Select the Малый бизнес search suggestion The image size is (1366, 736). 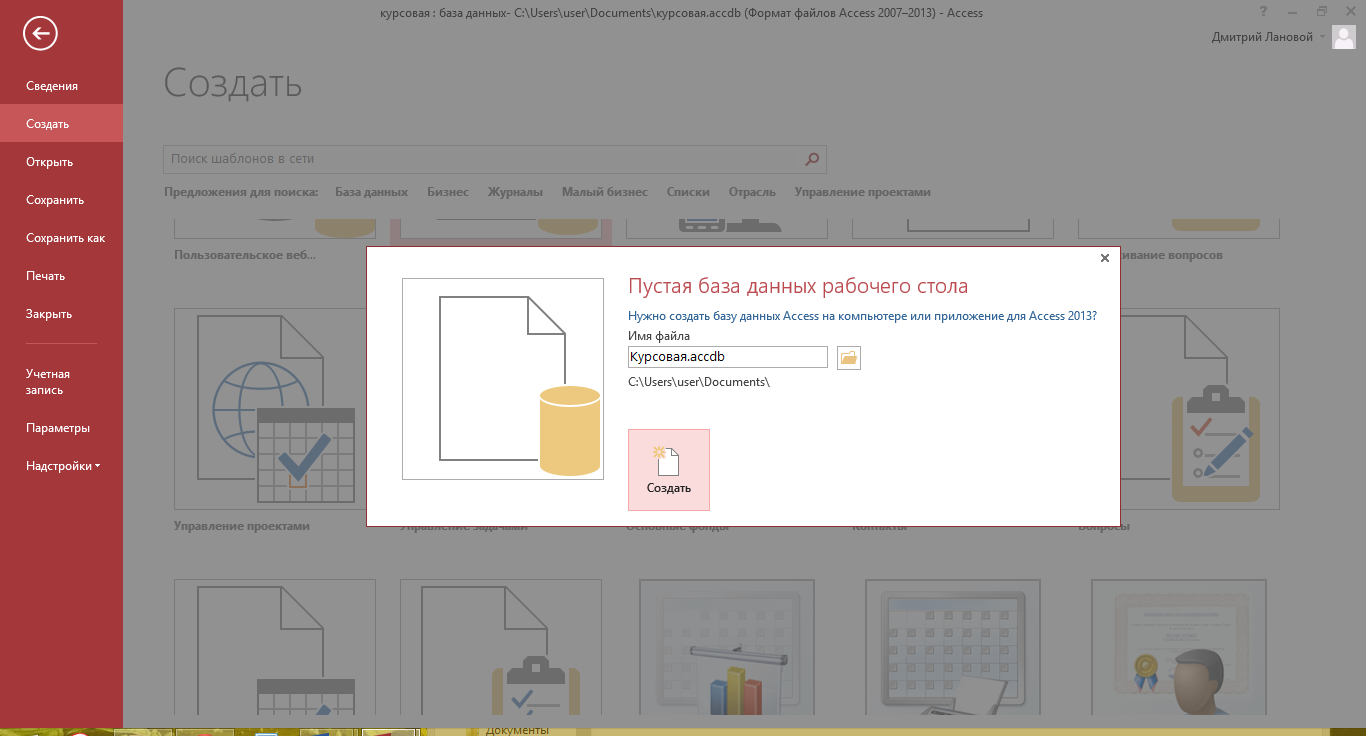(605, 192)
